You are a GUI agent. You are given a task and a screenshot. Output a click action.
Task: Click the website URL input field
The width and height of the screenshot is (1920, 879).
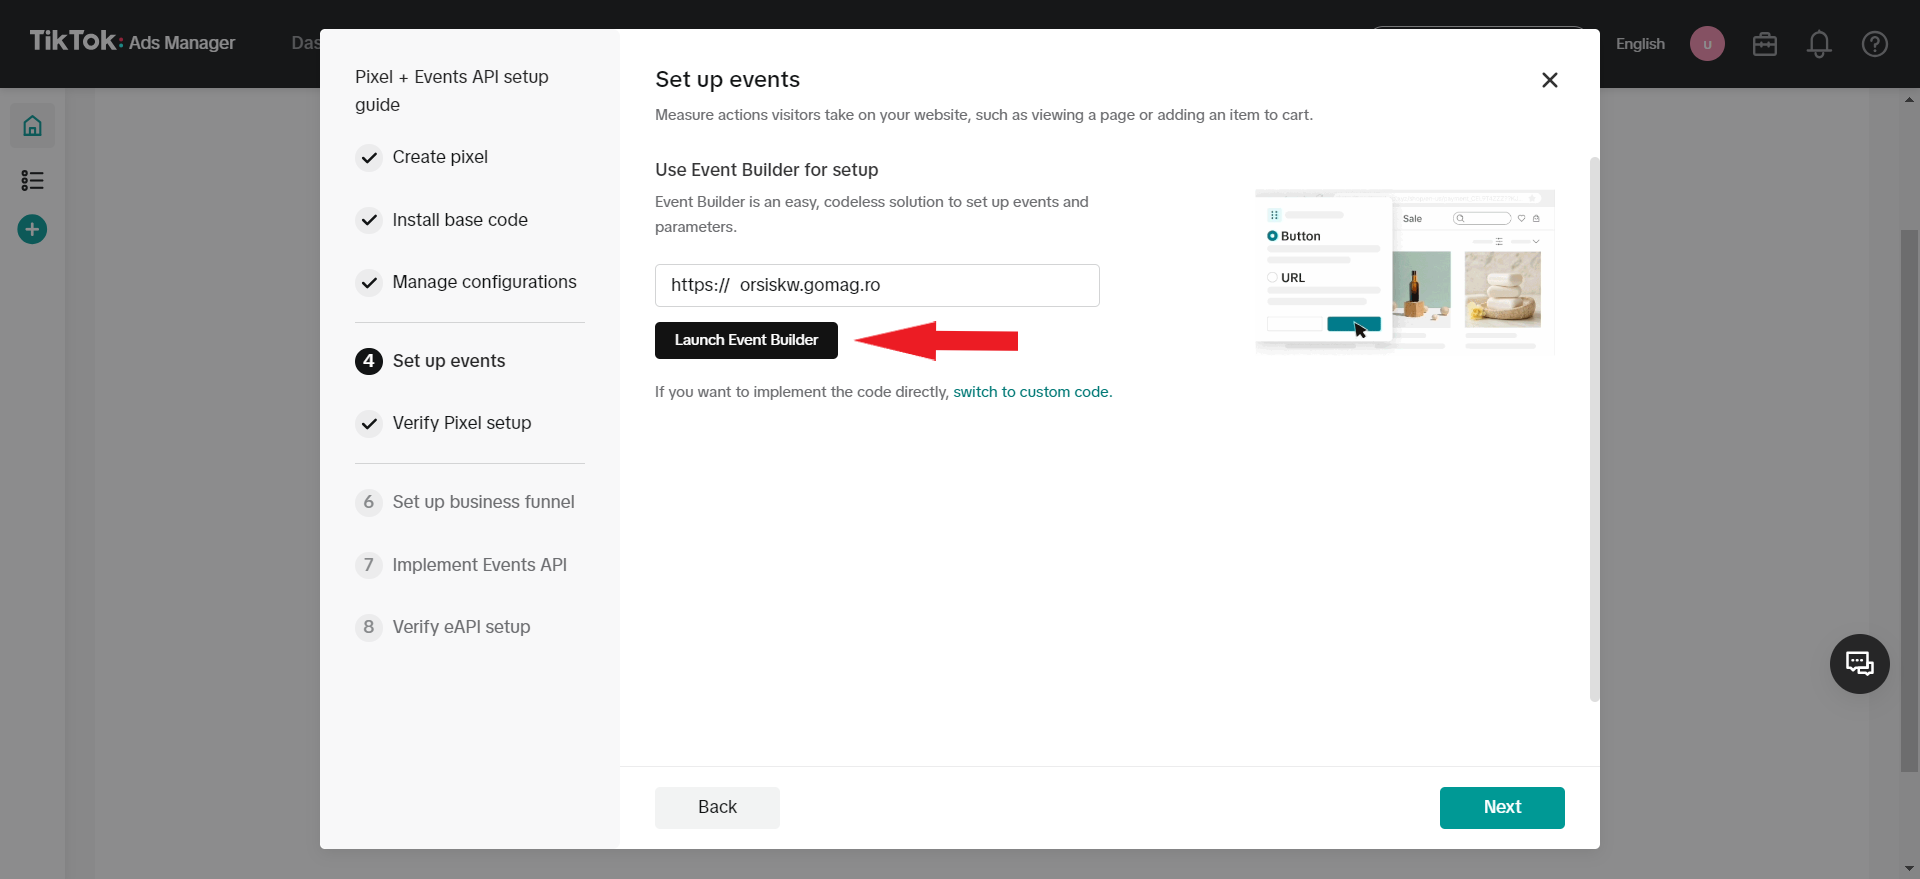click(x=877, y=285)
